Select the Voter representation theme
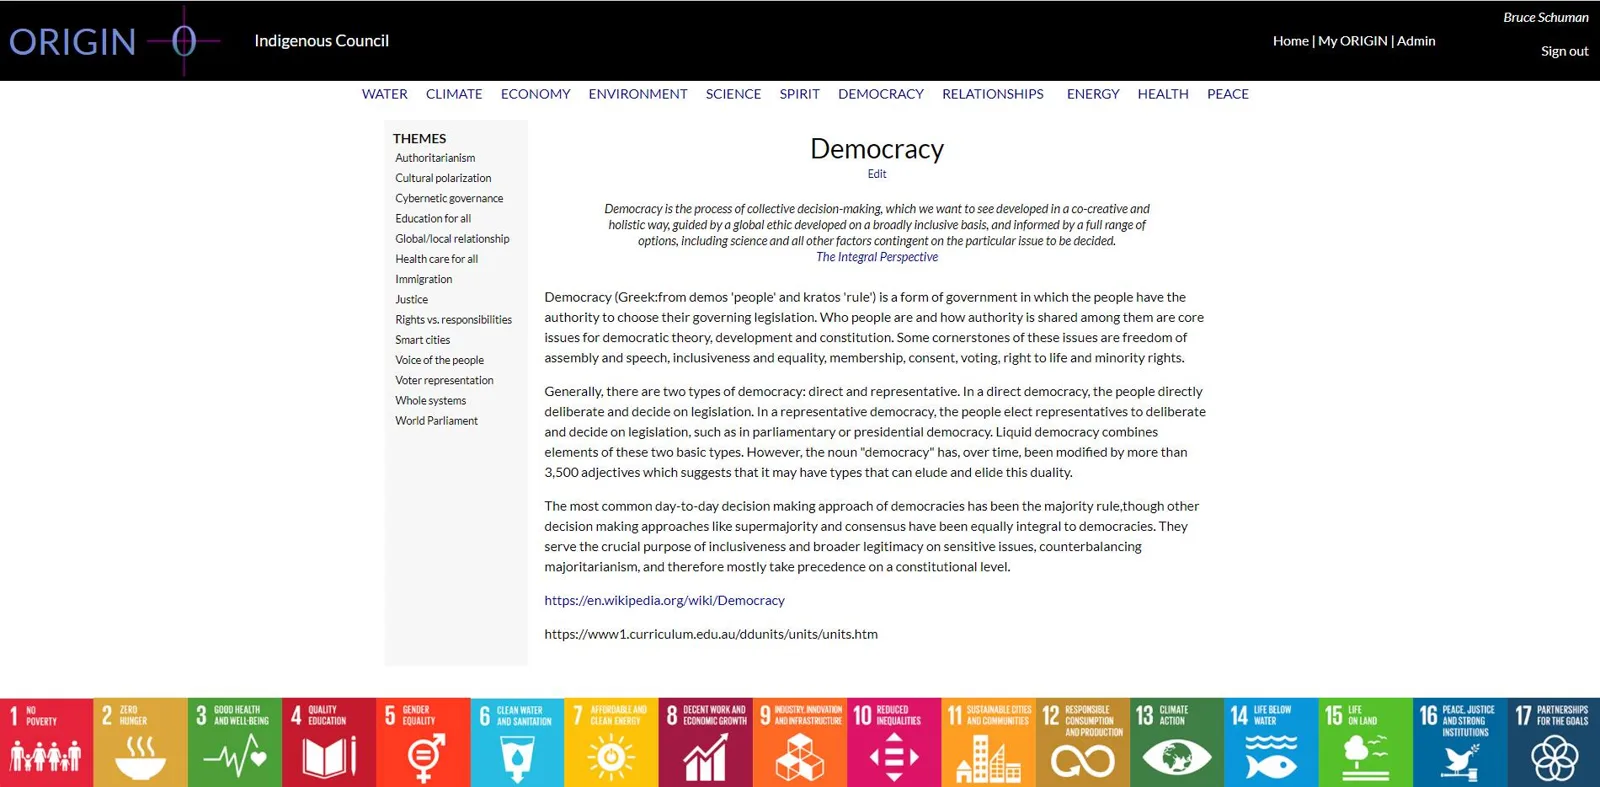 pos(444,380)
